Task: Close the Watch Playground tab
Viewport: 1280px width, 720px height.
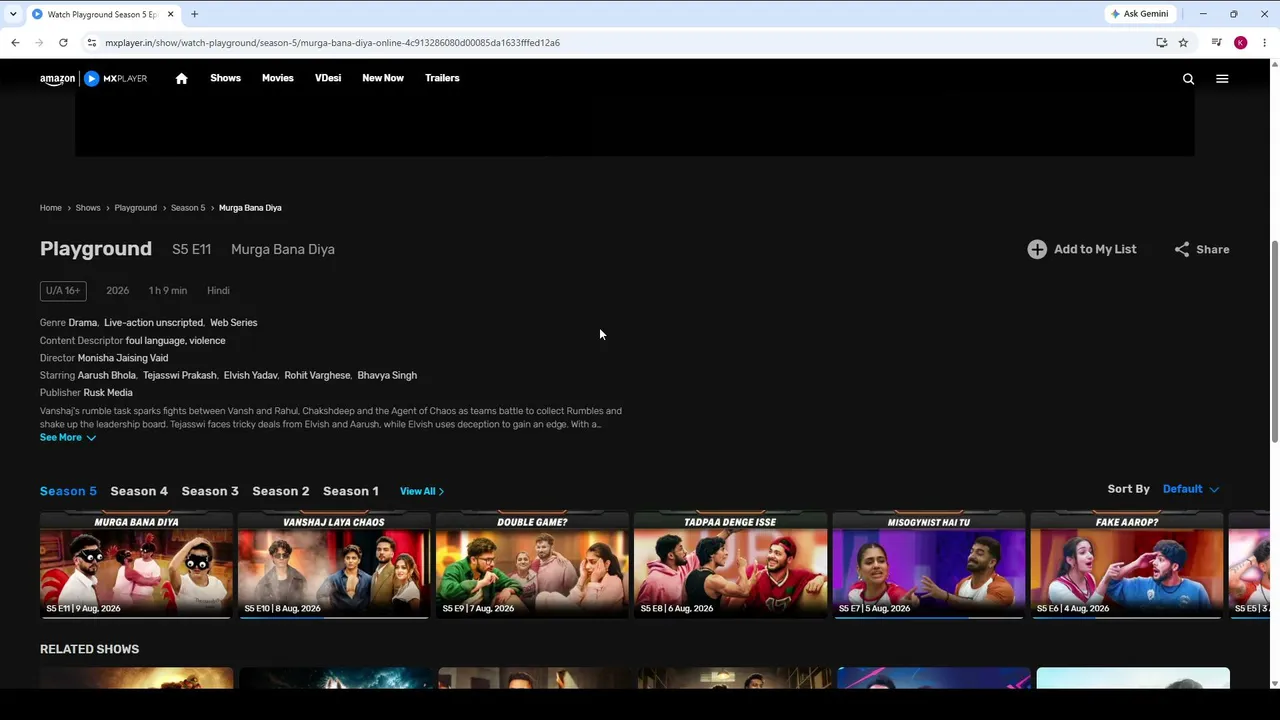Action: click(170, 14)
